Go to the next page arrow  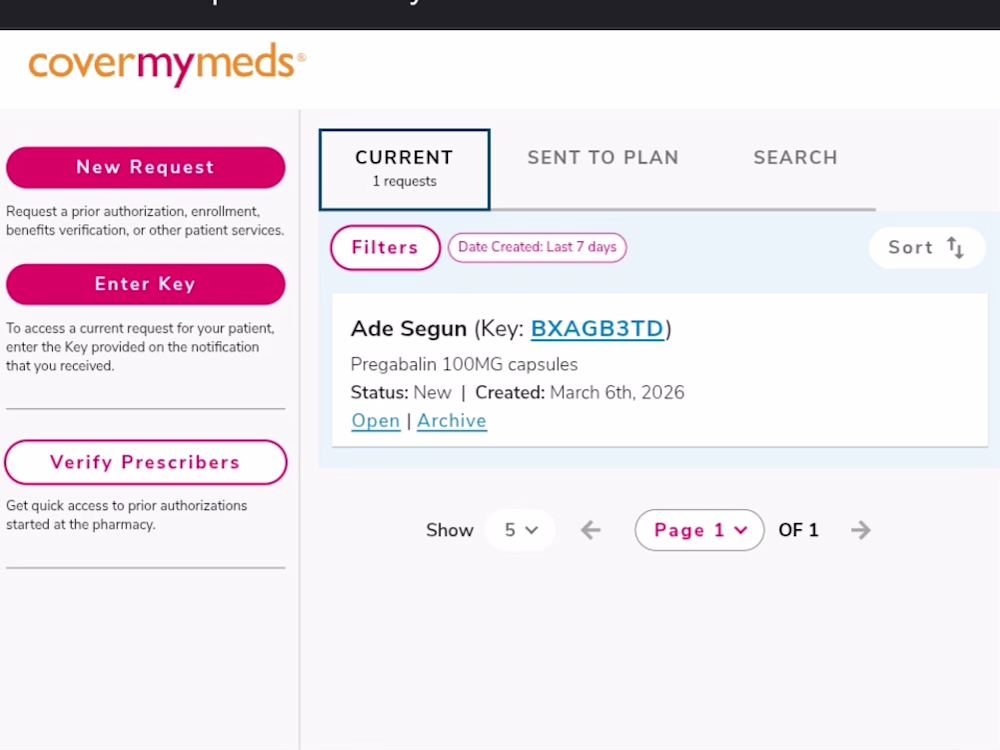click(861, 530)
